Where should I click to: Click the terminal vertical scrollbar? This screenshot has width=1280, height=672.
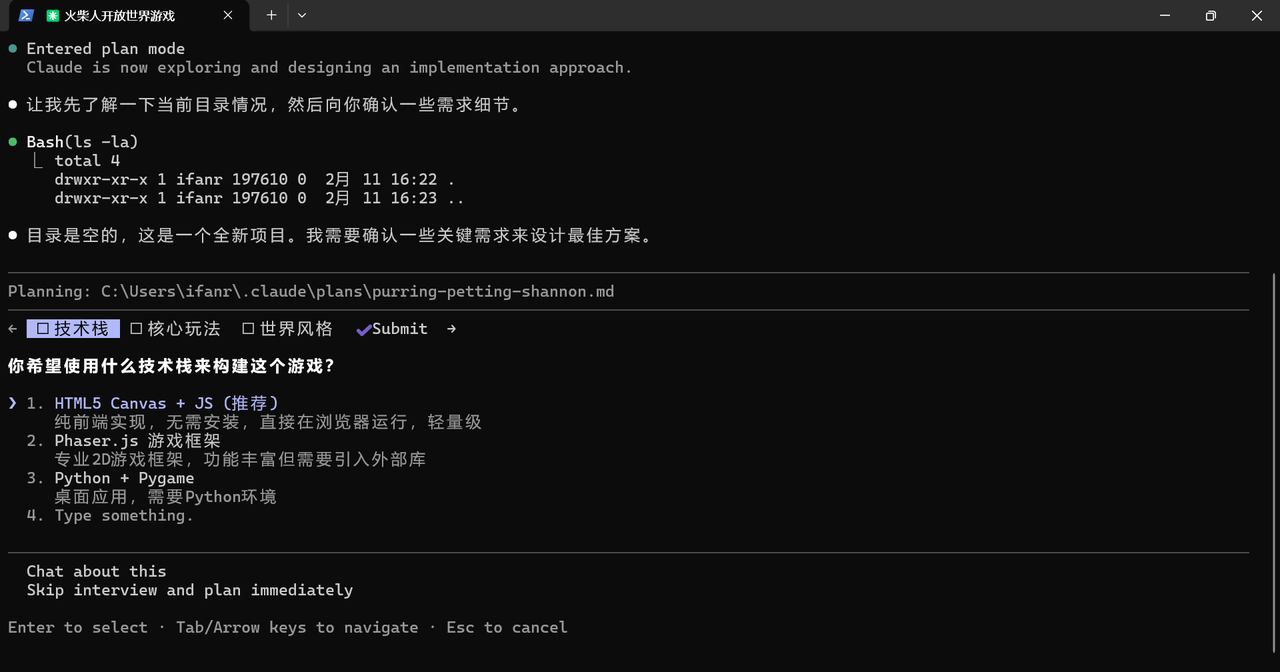(x=1273, y=400)
